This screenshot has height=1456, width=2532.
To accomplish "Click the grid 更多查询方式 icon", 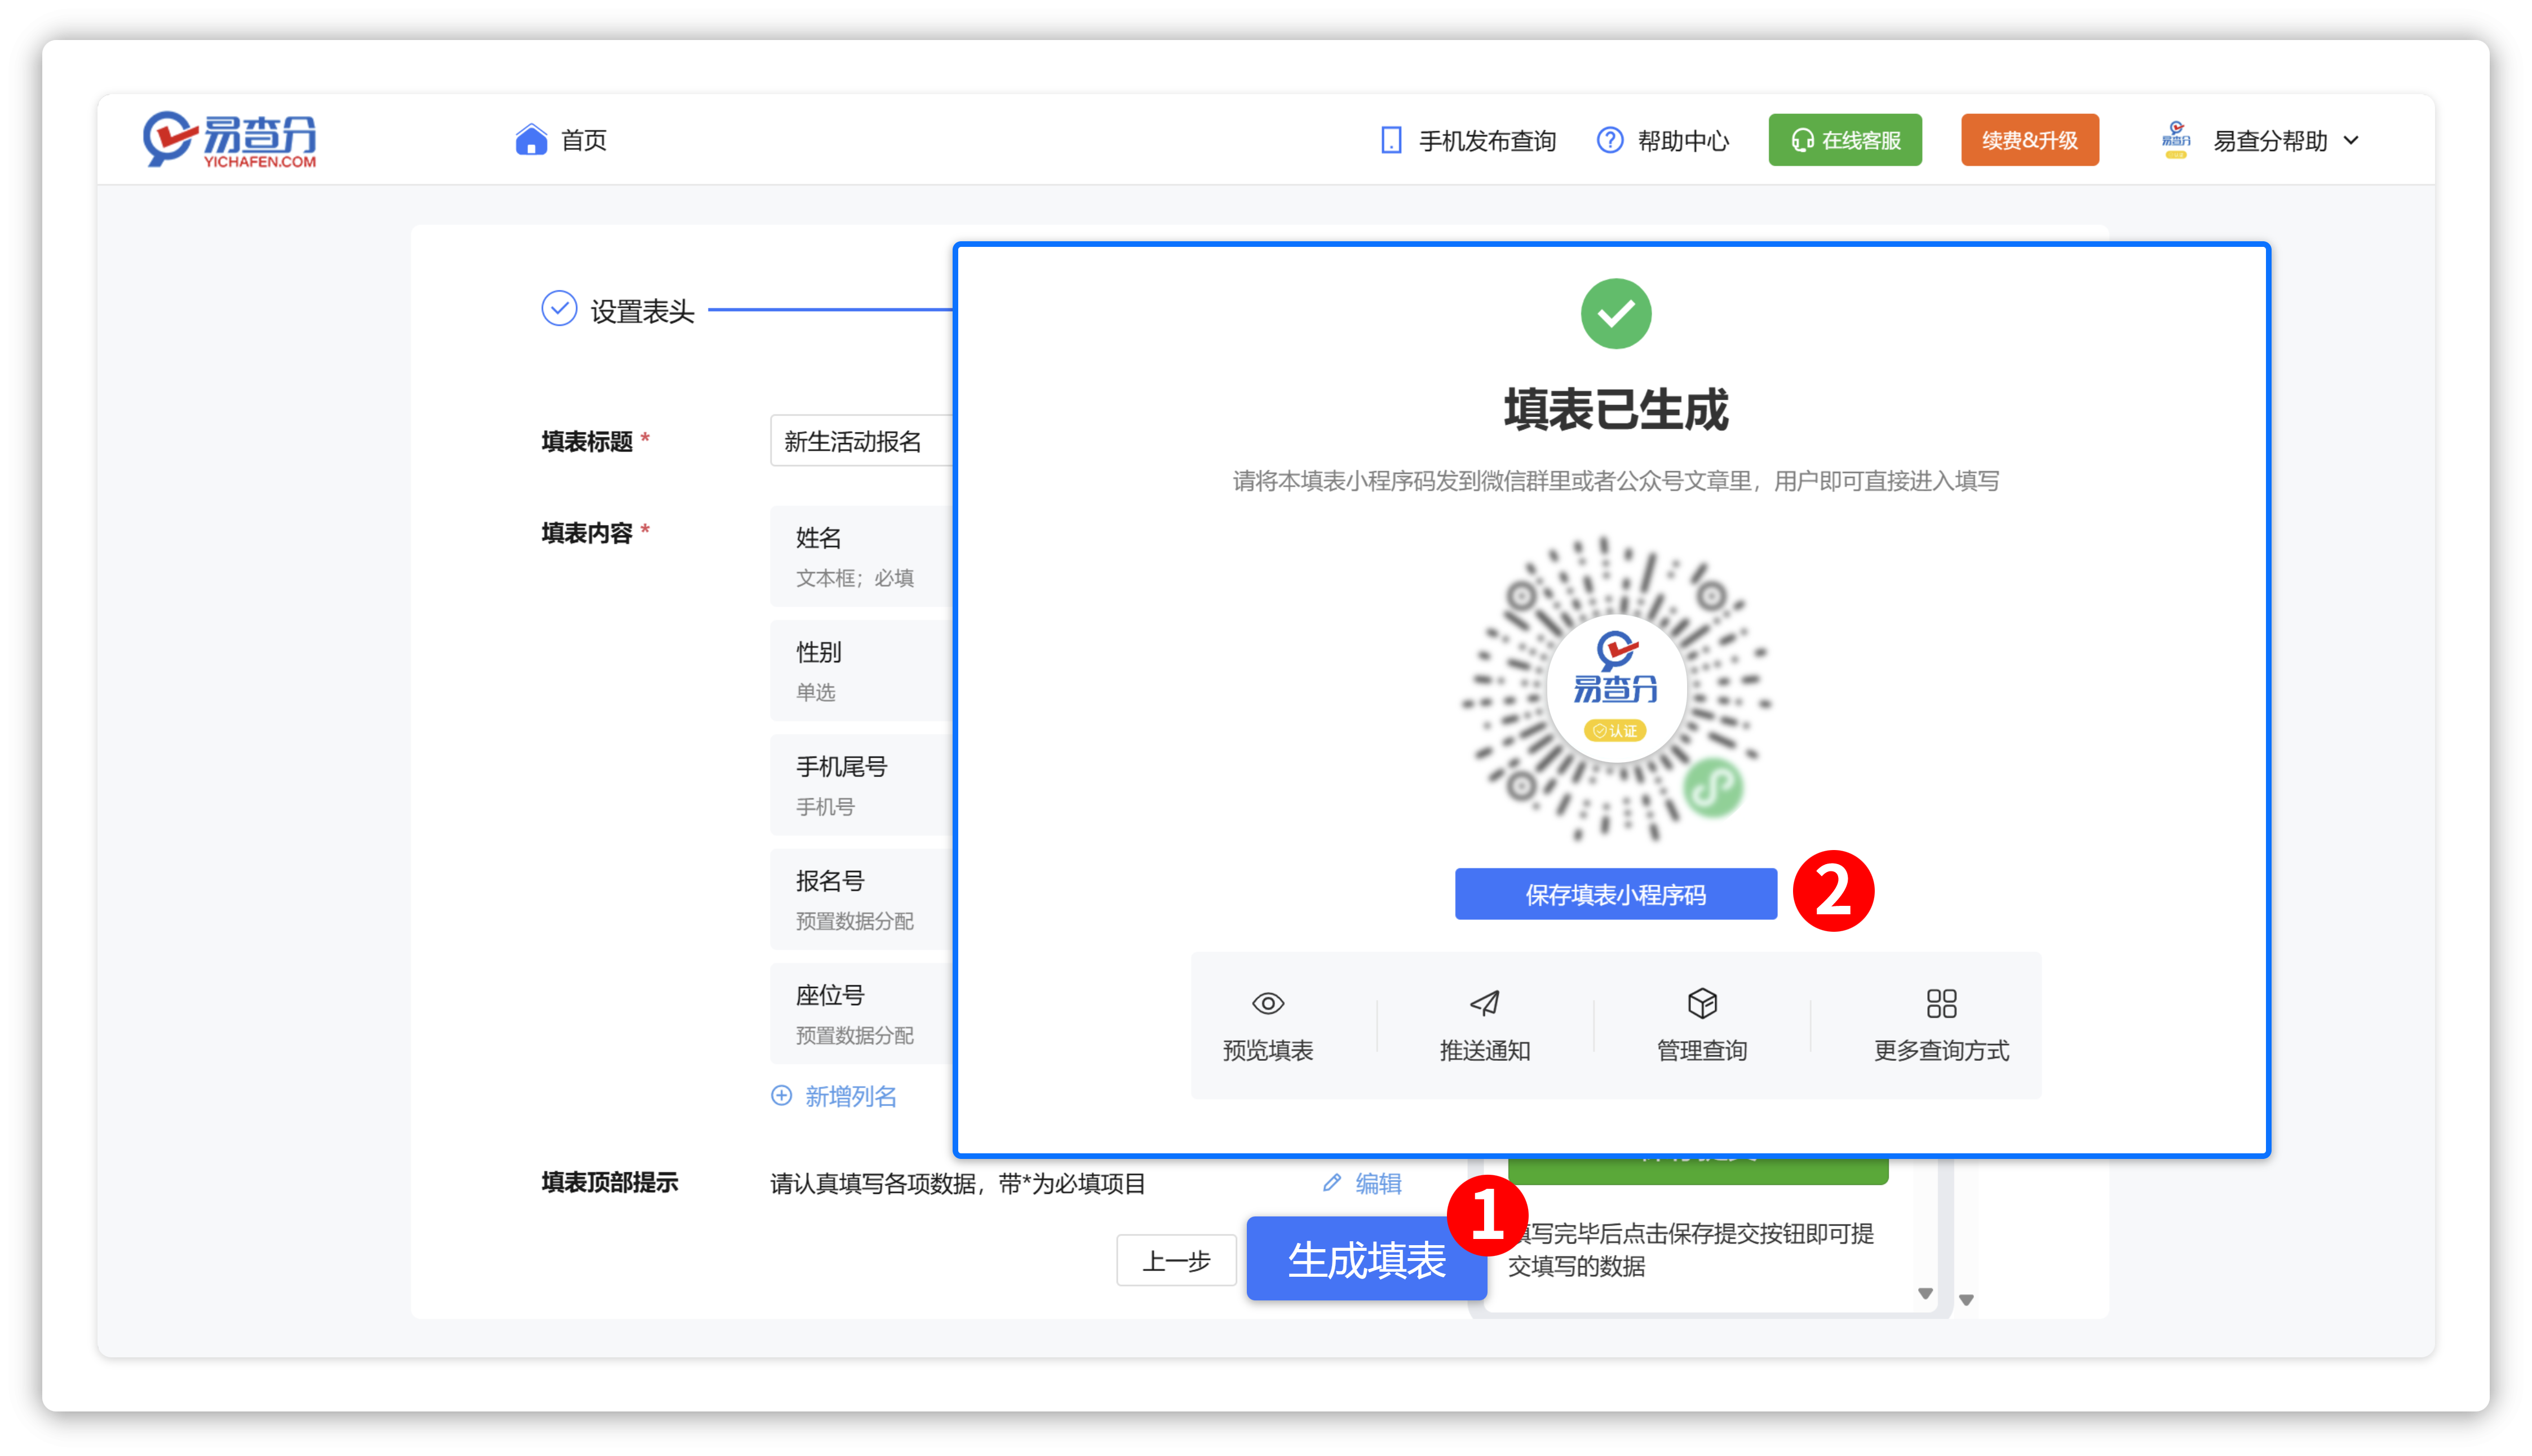I will (1941, 1003).
